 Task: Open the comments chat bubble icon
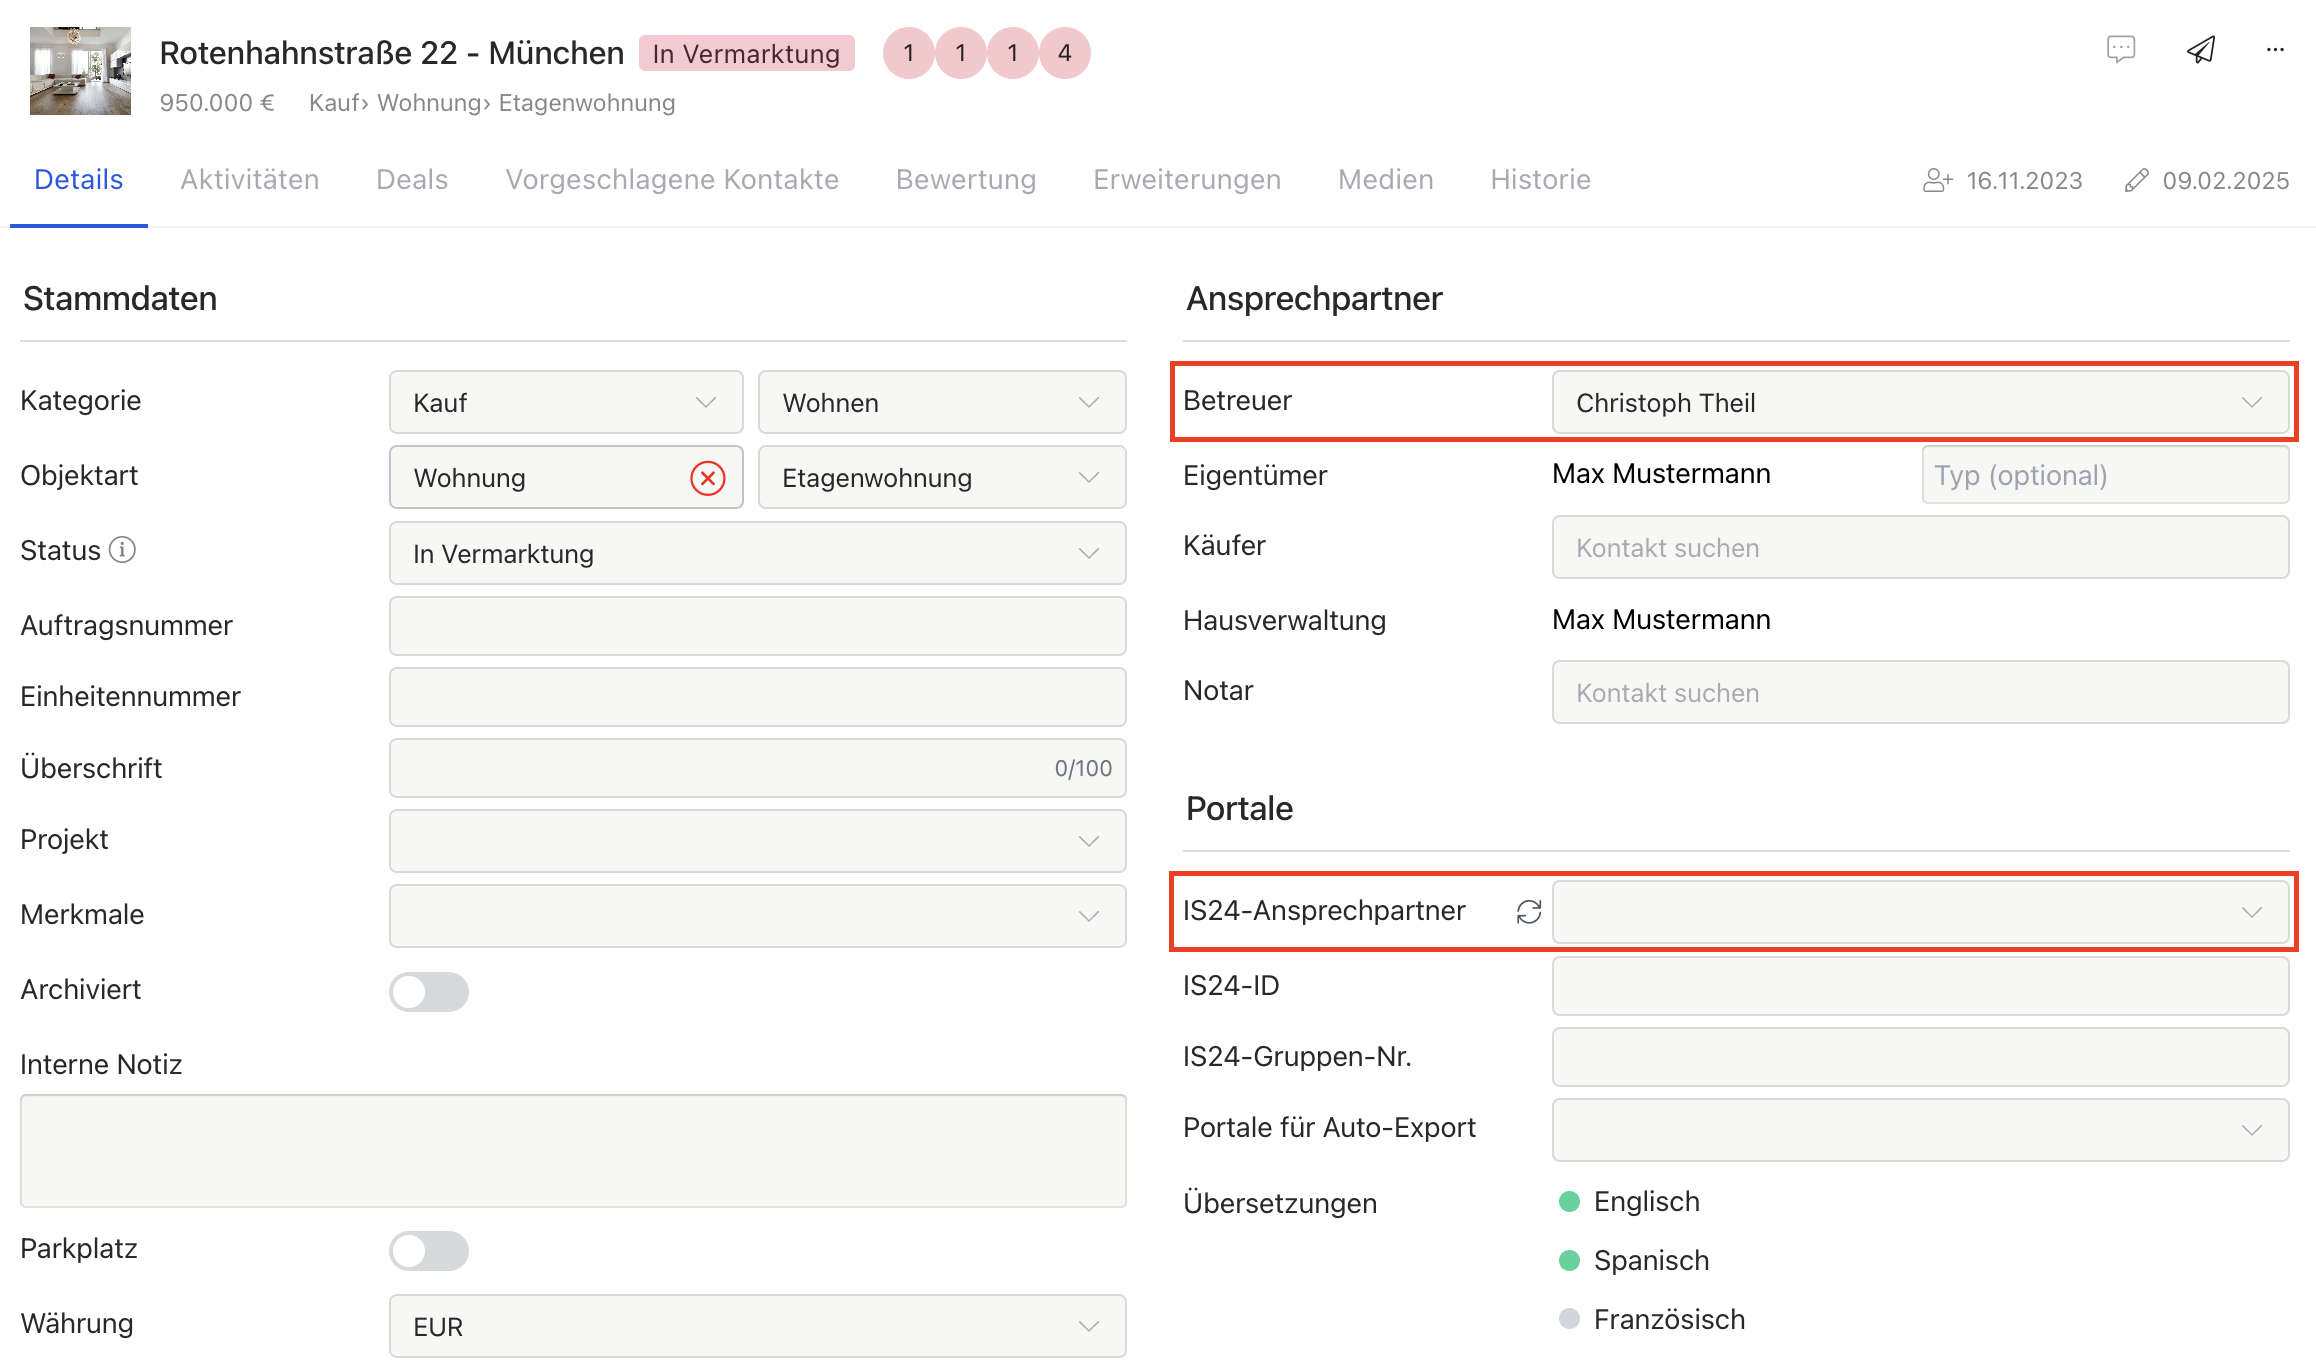(x=2120, y=50)
